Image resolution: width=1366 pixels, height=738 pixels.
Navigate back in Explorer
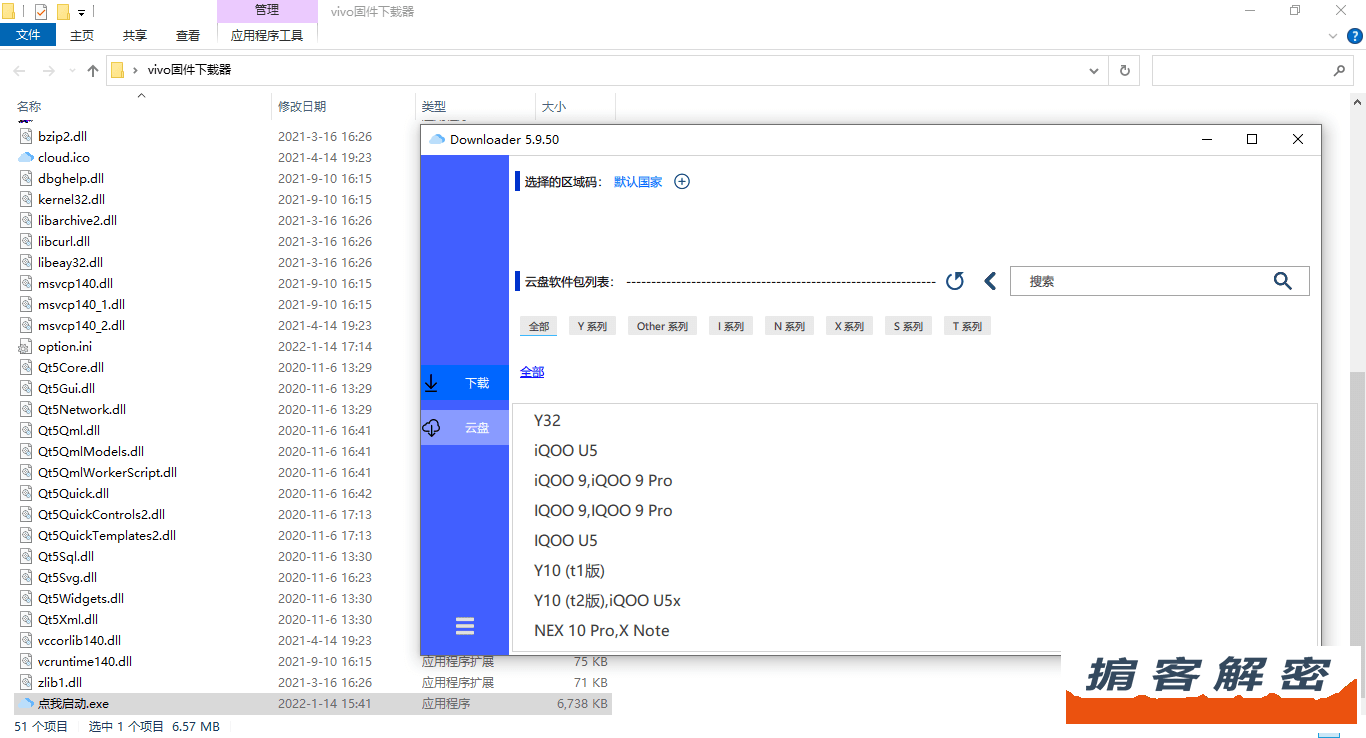(x=19, y=70)
